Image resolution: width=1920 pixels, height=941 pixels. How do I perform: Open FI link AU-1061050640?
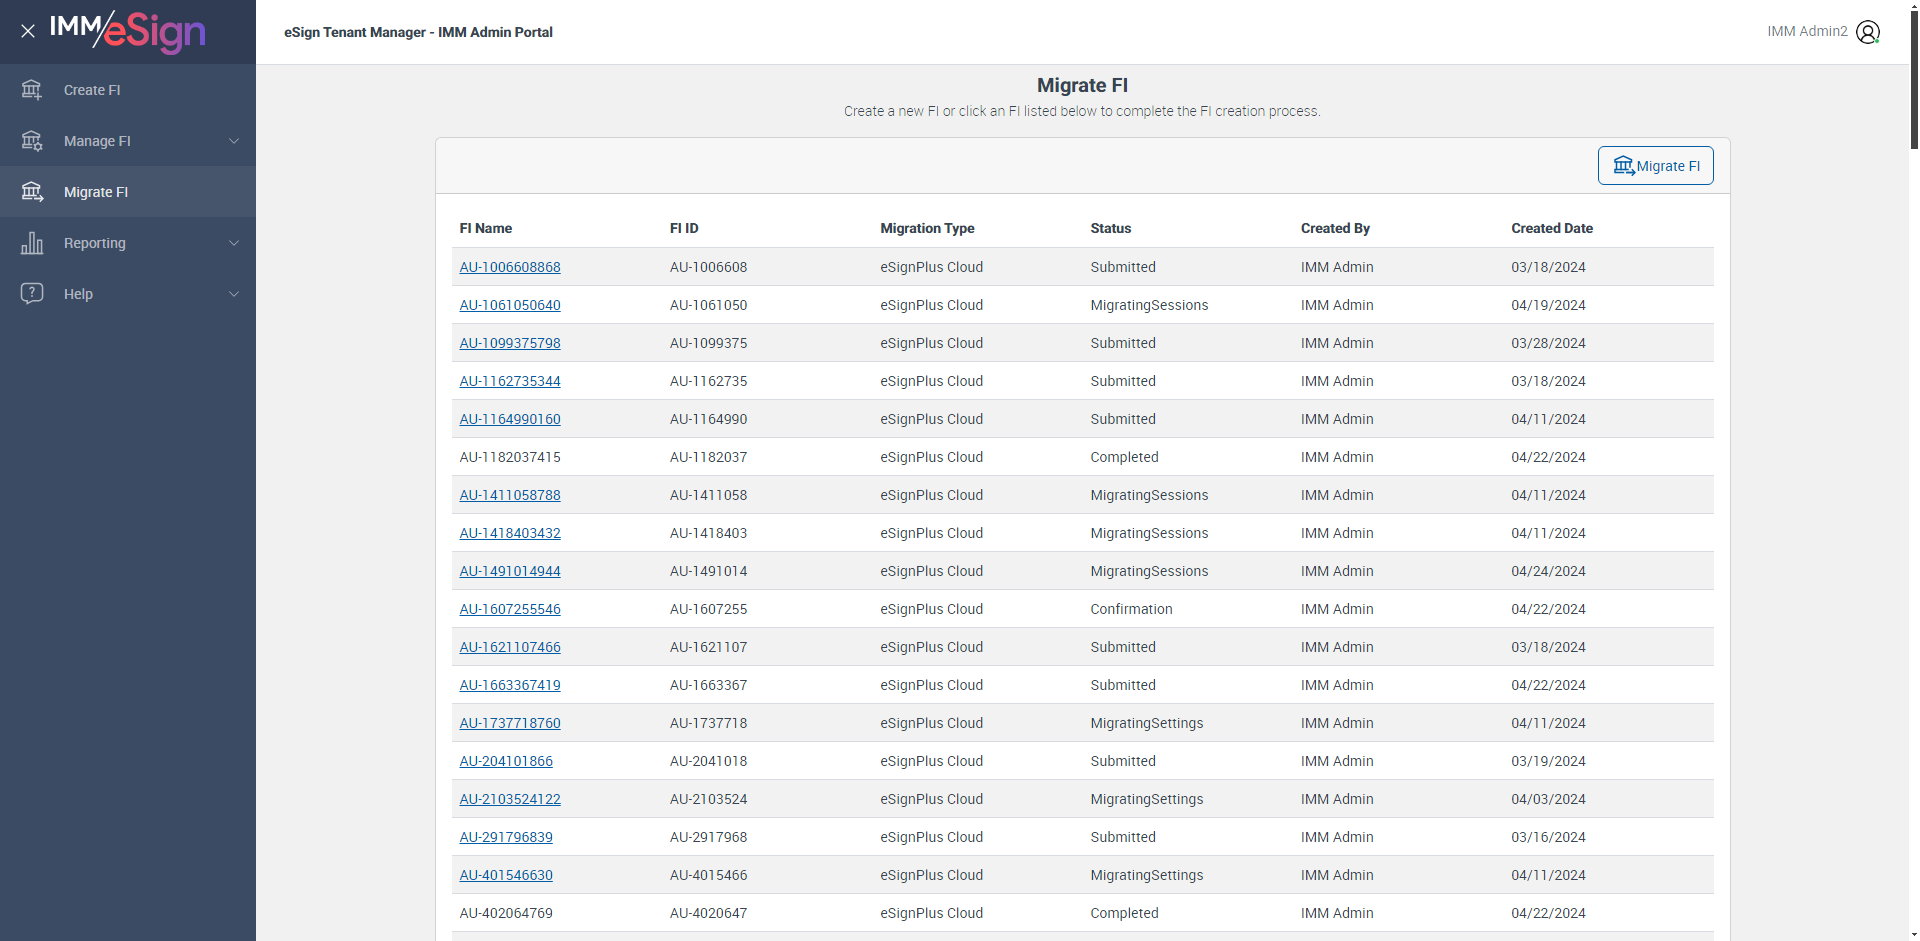[510, 305]
